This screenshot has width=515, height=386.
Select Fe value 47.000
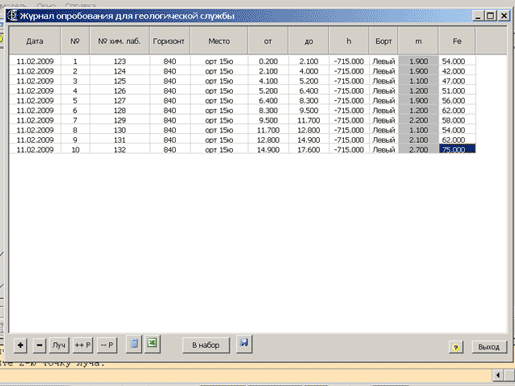(x=457, y=81)
